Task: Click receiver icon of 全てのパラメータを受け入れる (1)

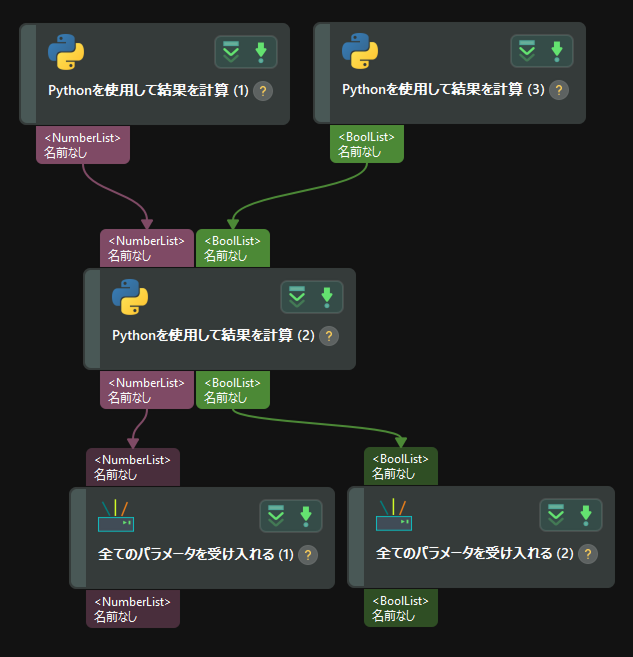Action: pos(116,516)
